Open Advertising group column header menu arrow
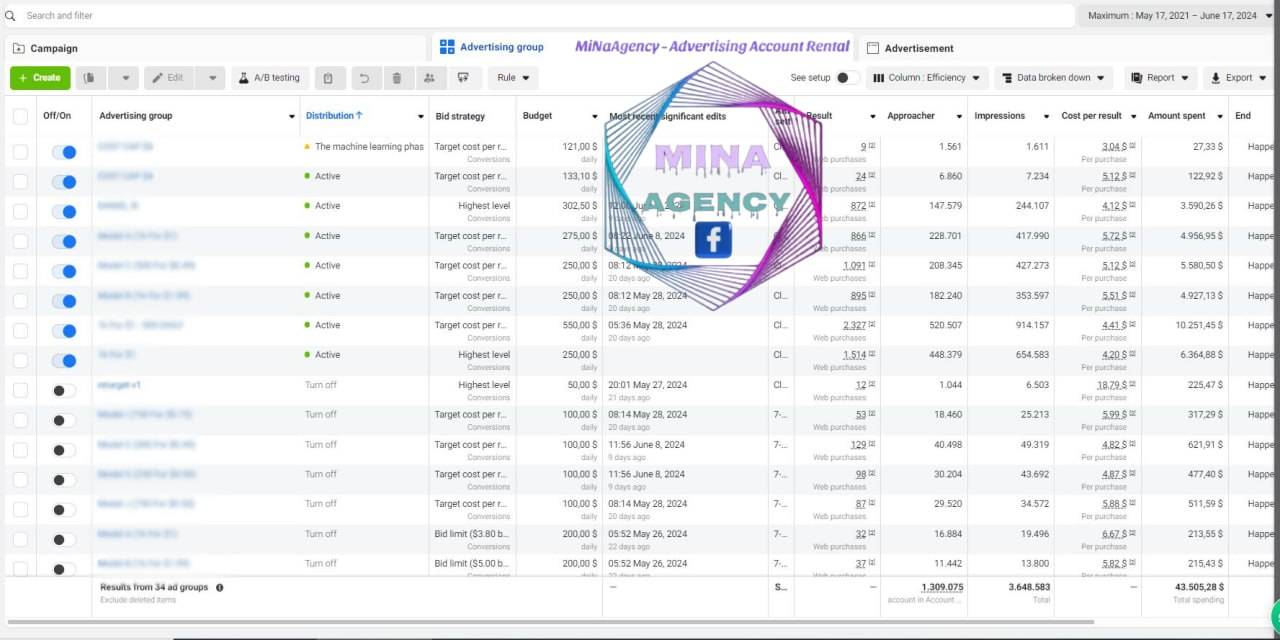Viewport: 1280px width, 640px height. [x=292, y=117]
